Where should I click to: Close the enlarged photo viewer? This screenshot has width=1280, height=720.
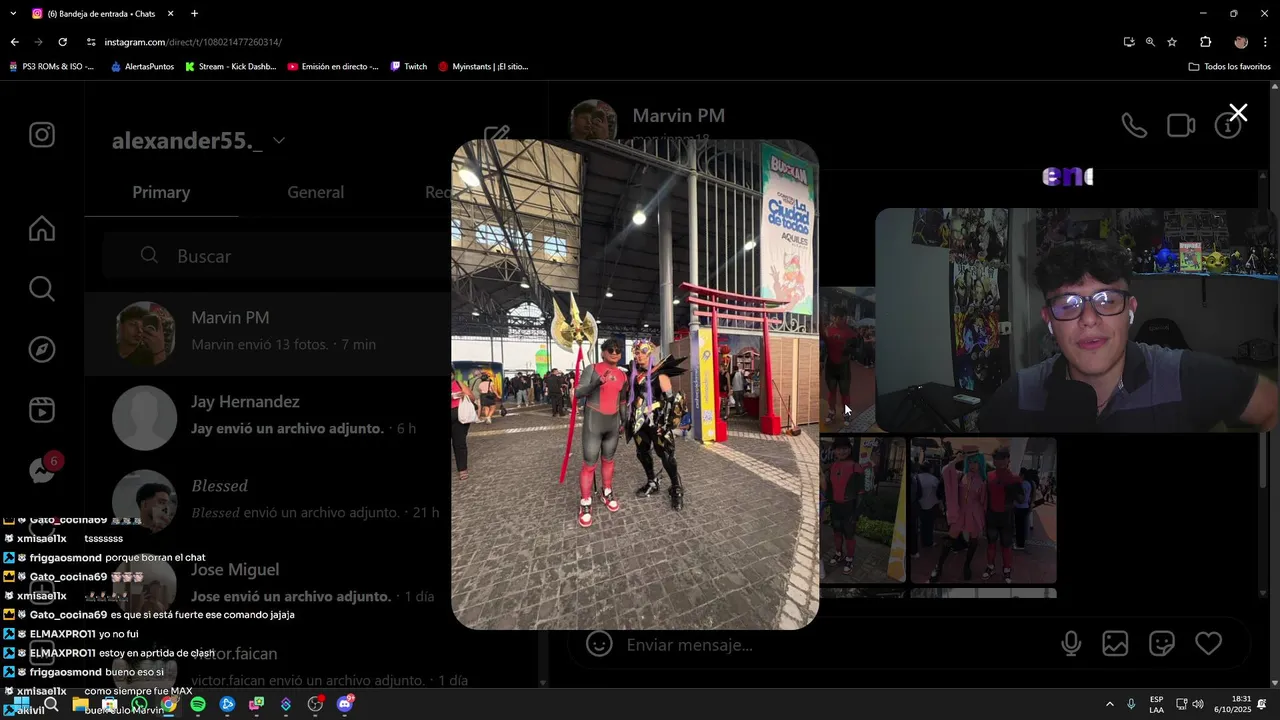[x=1238, y=113]
